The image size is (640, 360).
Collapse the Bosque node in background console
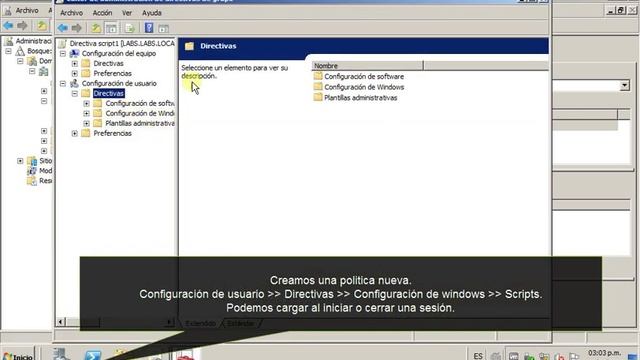[x=8, y=51]
